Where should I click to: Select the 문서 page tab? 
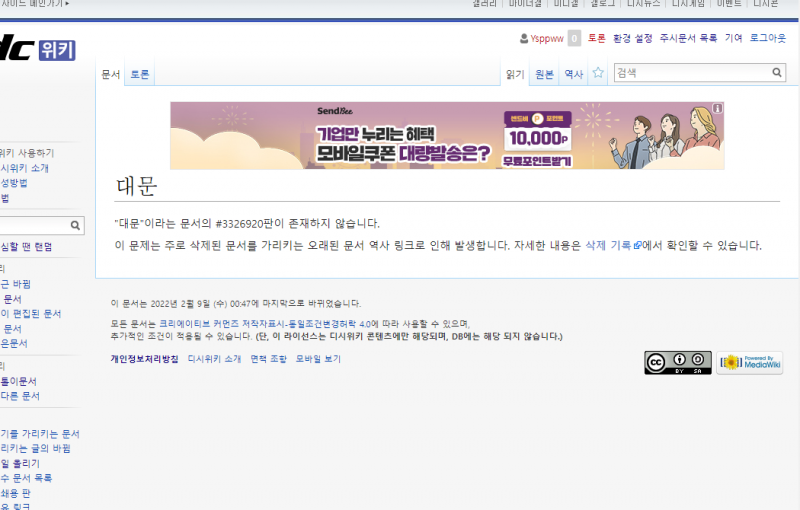pos(111,74)
